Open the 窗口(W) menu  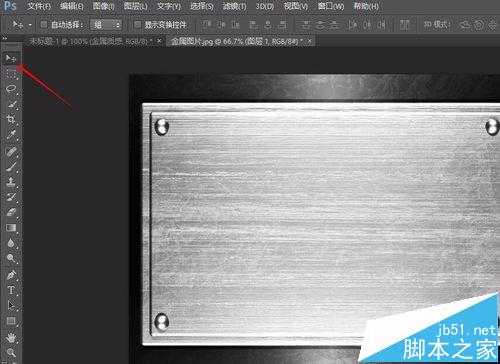click(330, 6)
